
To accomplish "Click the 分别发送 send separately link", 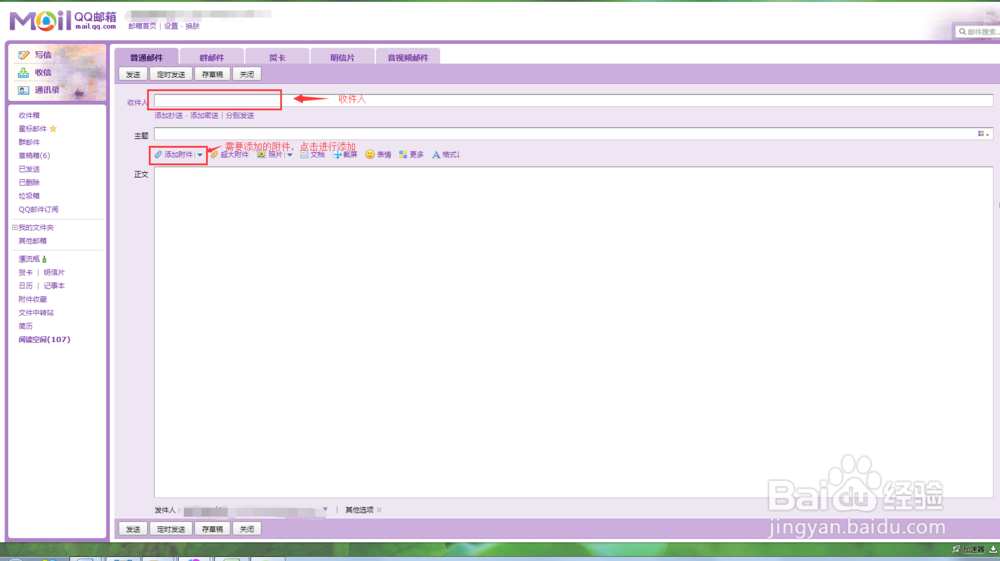I will [240, 115].
